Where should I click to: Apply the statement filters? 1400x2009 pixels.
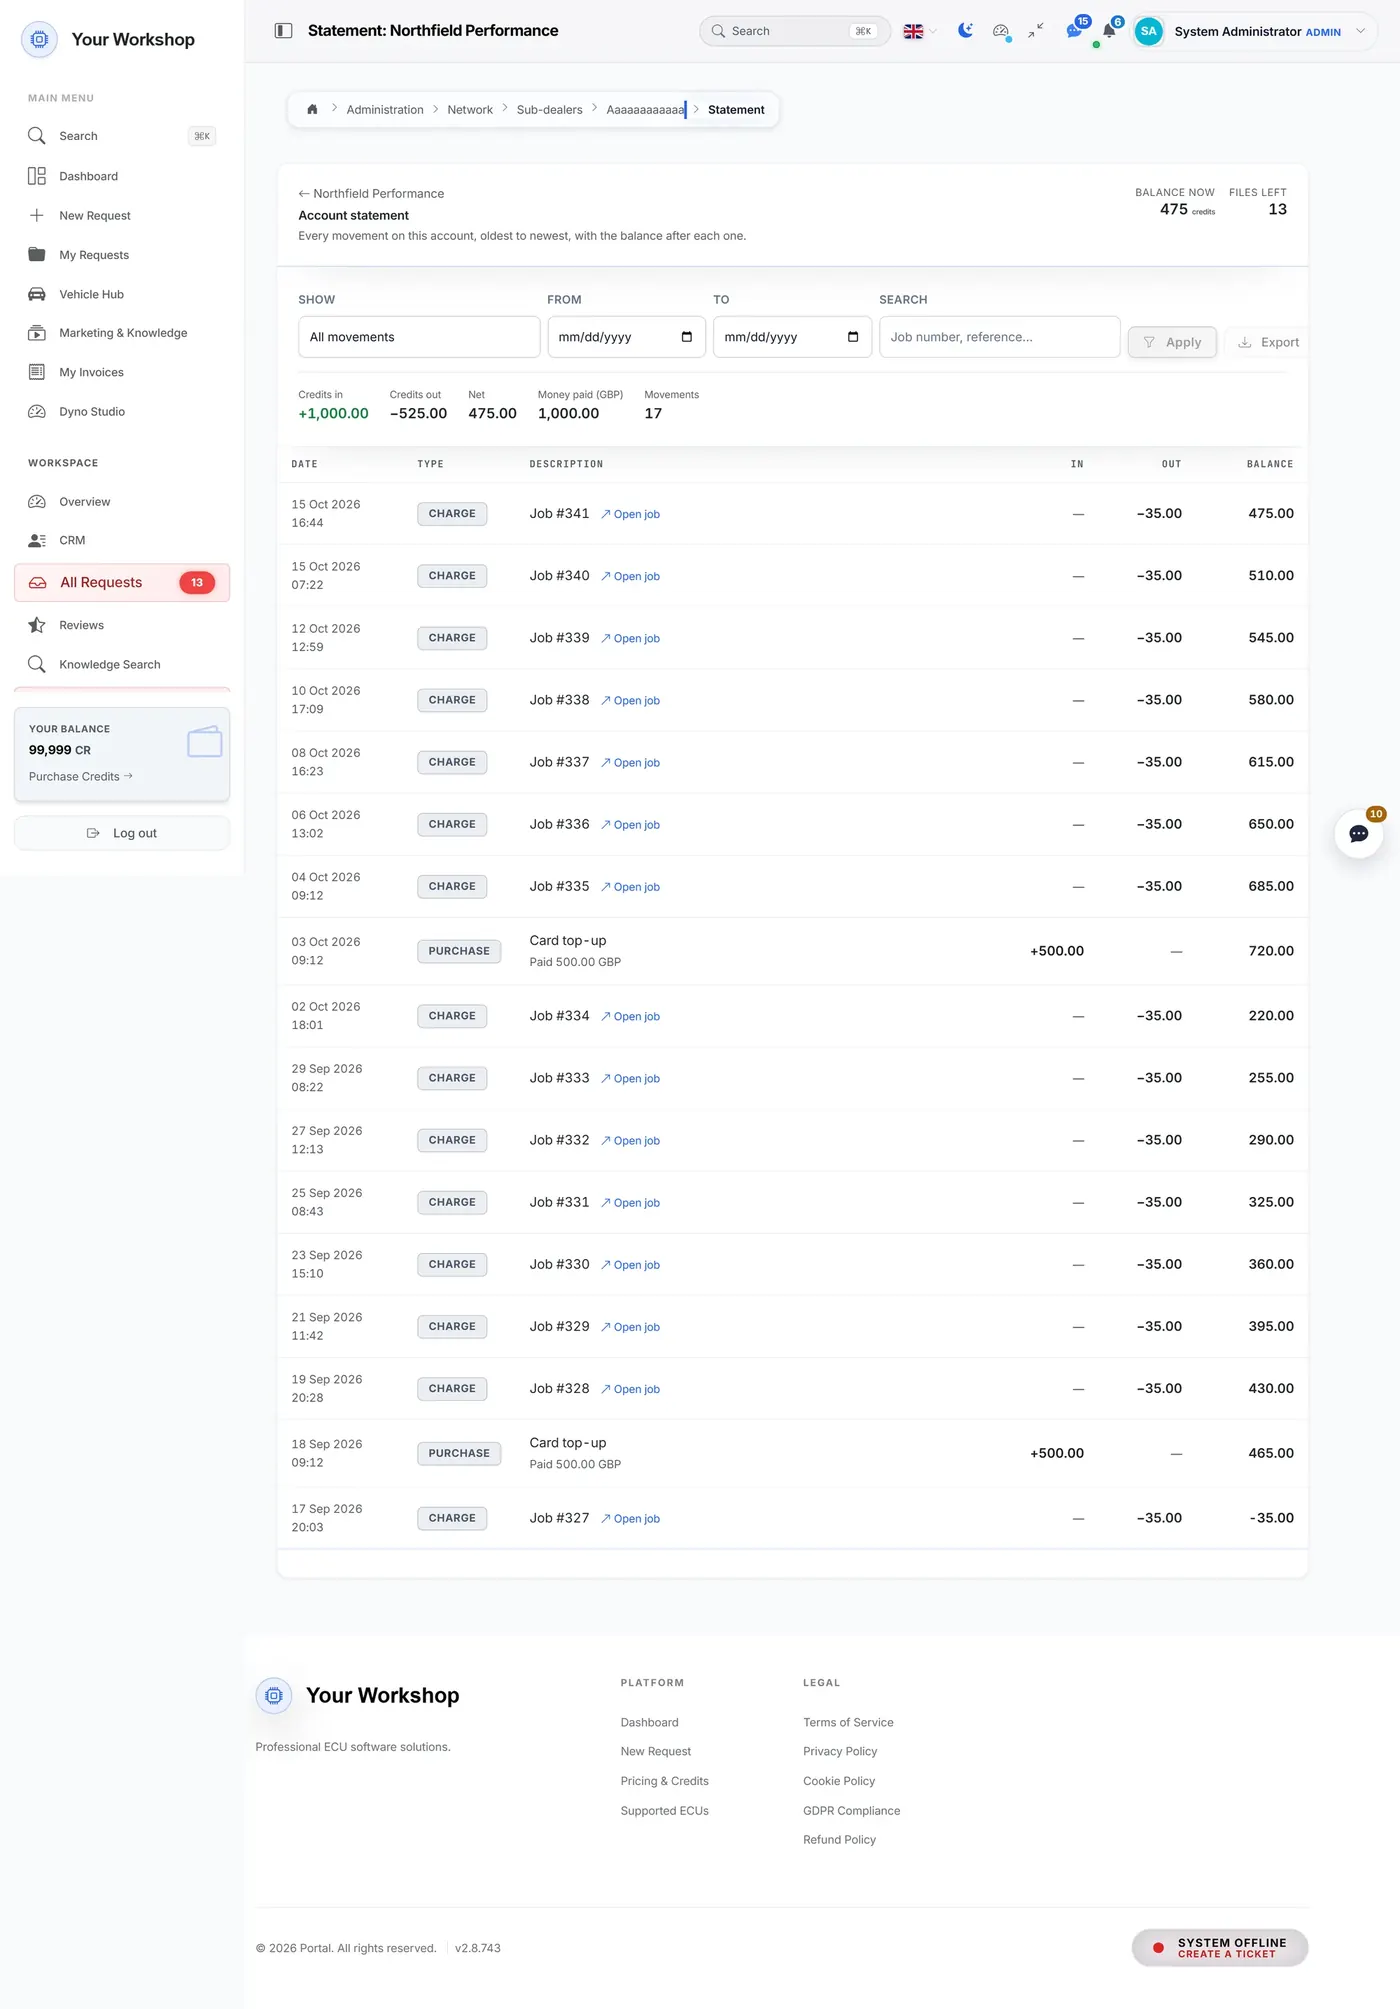point(1172,342)
